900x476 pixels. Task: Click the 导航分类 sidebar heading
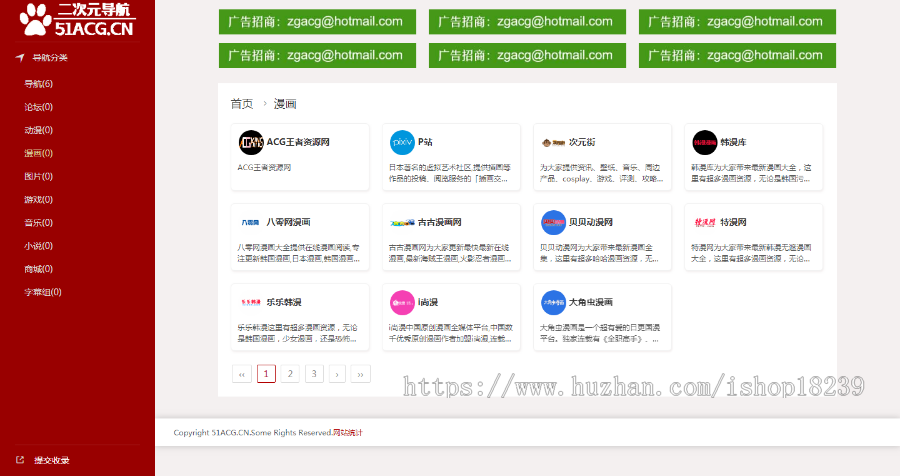click(50, 57)
